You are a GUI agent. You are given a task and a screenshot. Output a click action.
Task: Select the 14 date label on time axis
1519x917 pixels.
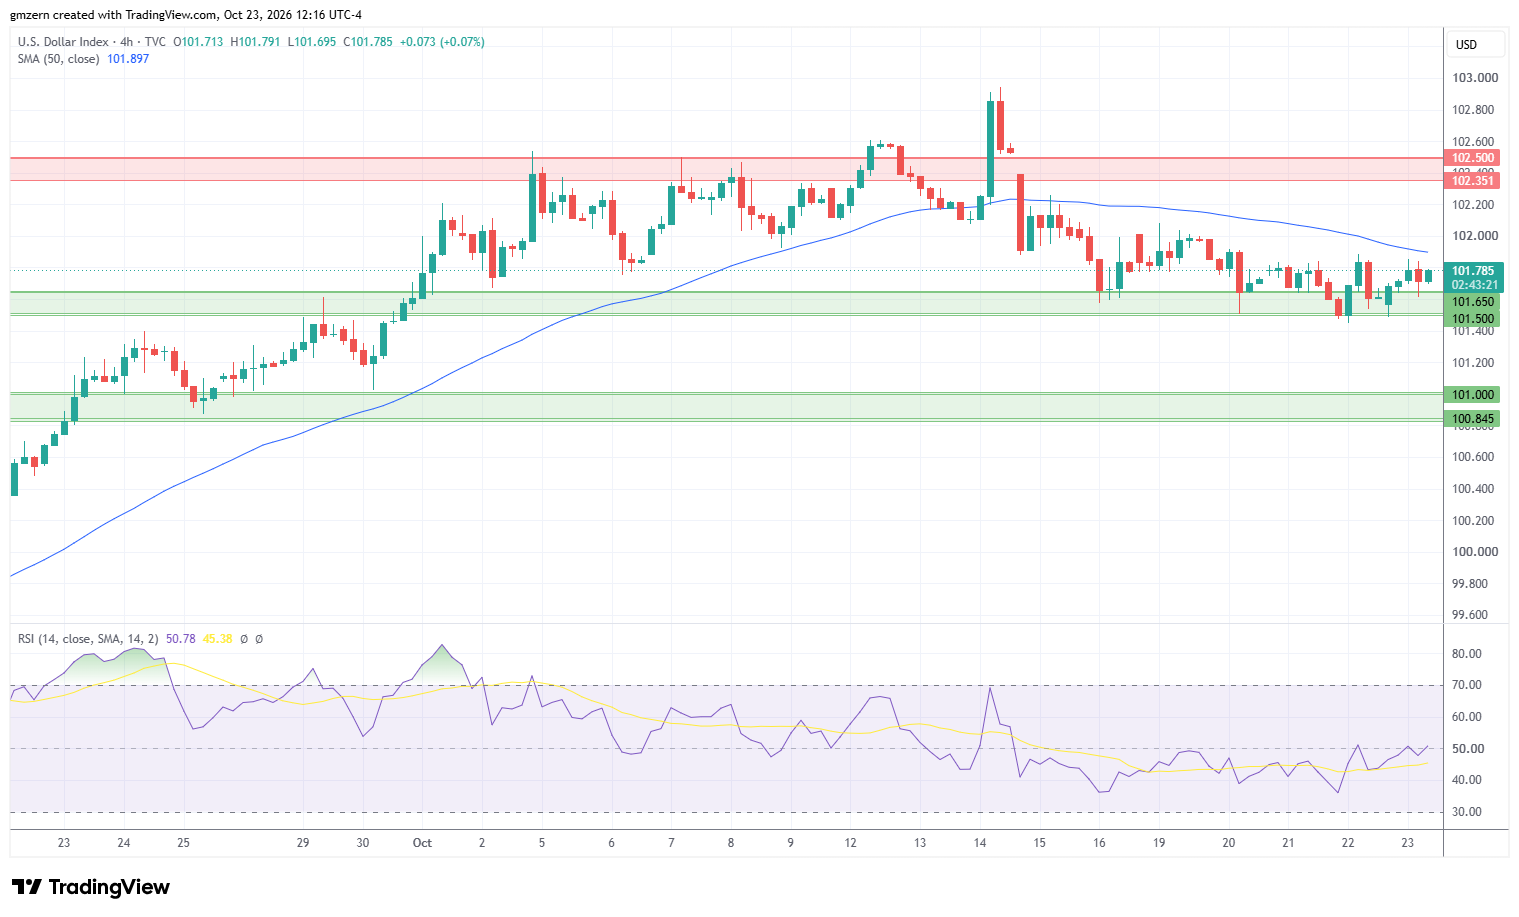tap(980, 843)
